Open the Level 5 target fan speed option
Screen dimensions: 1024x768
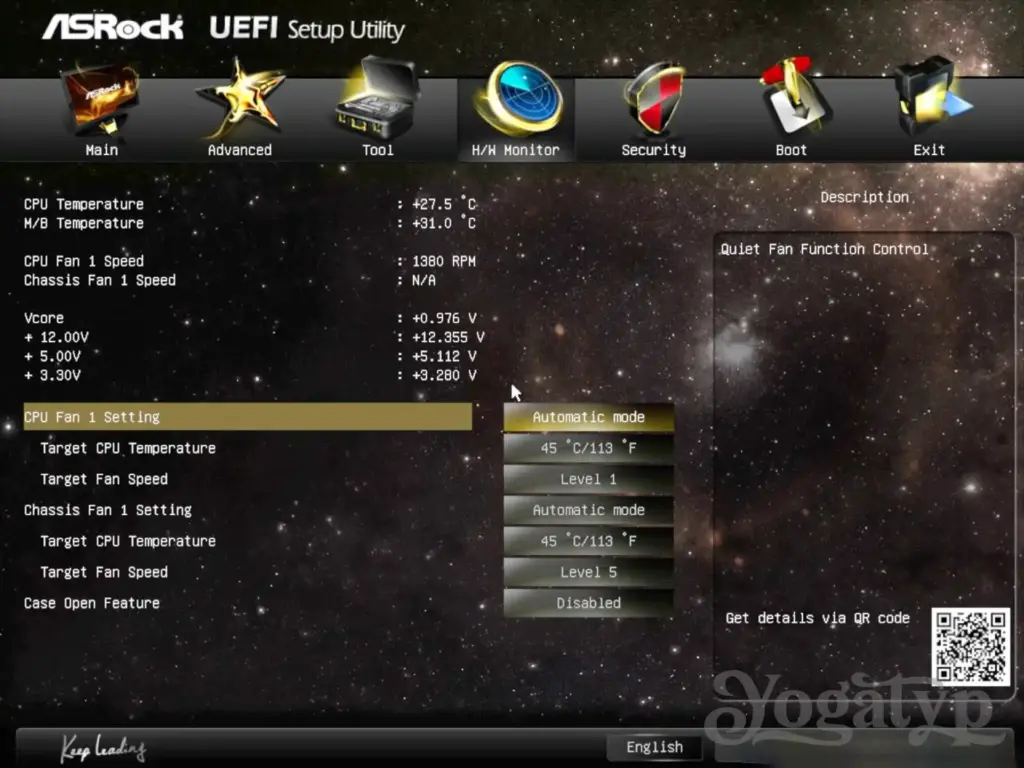click(588, 572)
